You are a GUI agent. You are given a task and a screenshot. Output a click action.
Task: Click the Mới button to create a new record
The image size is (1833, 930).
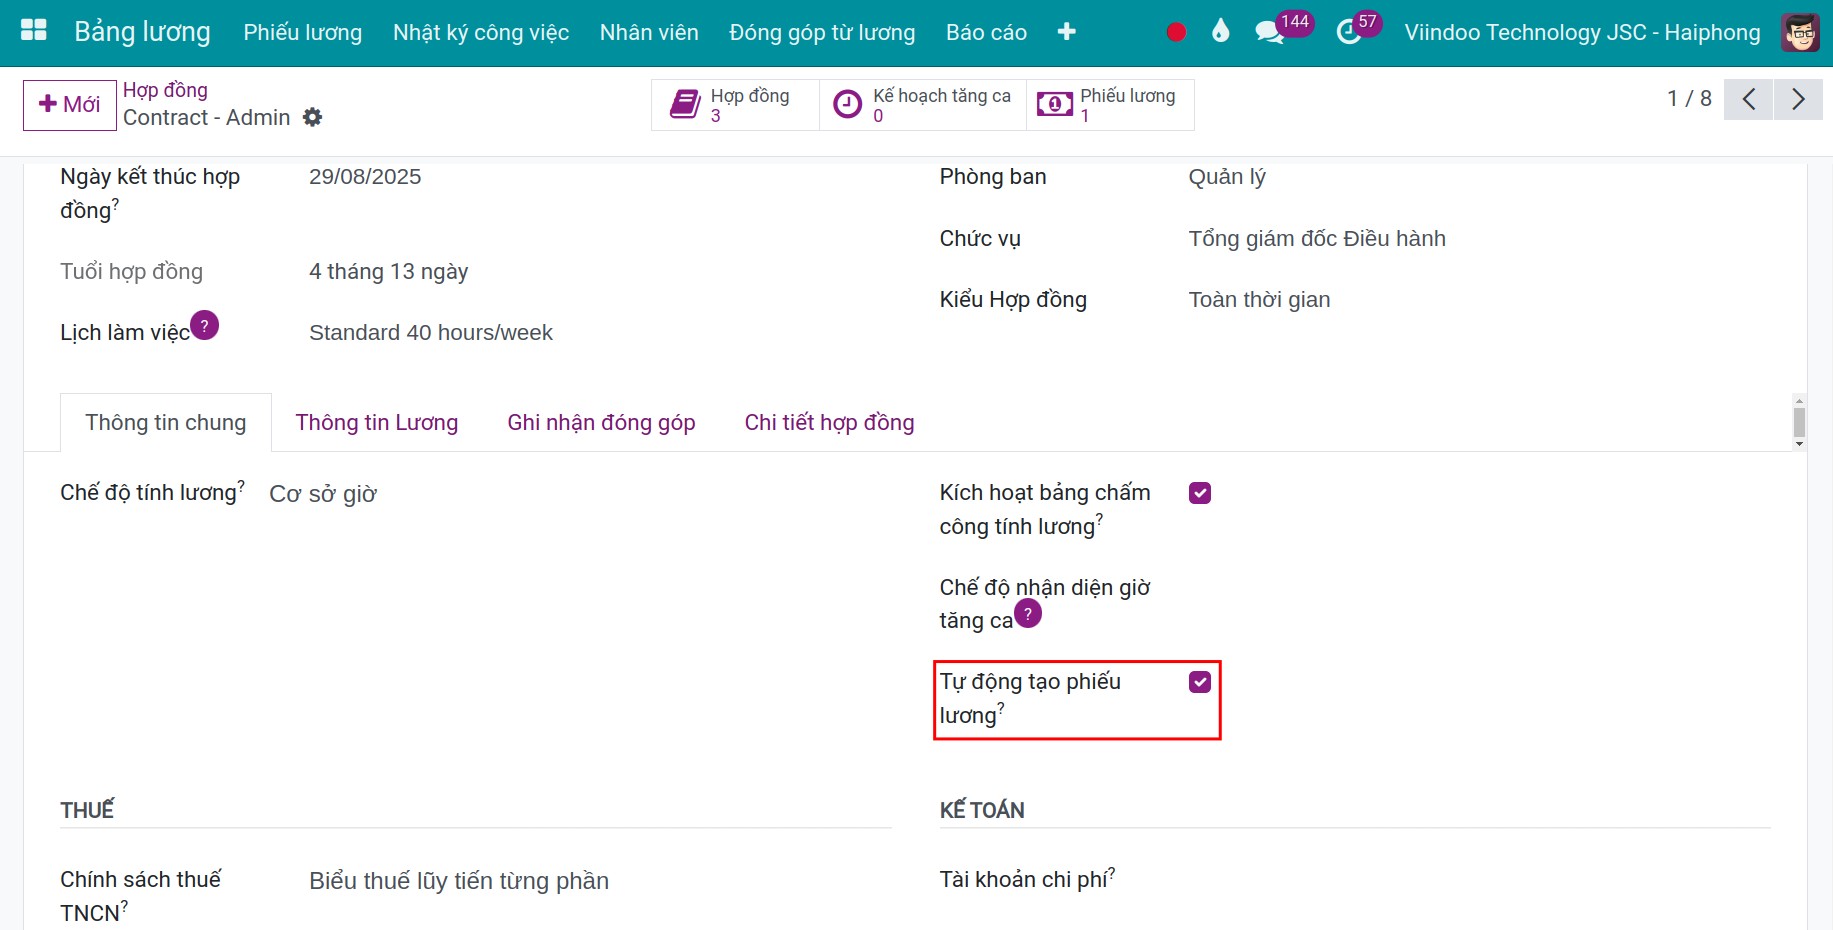(x=70, y=105)
